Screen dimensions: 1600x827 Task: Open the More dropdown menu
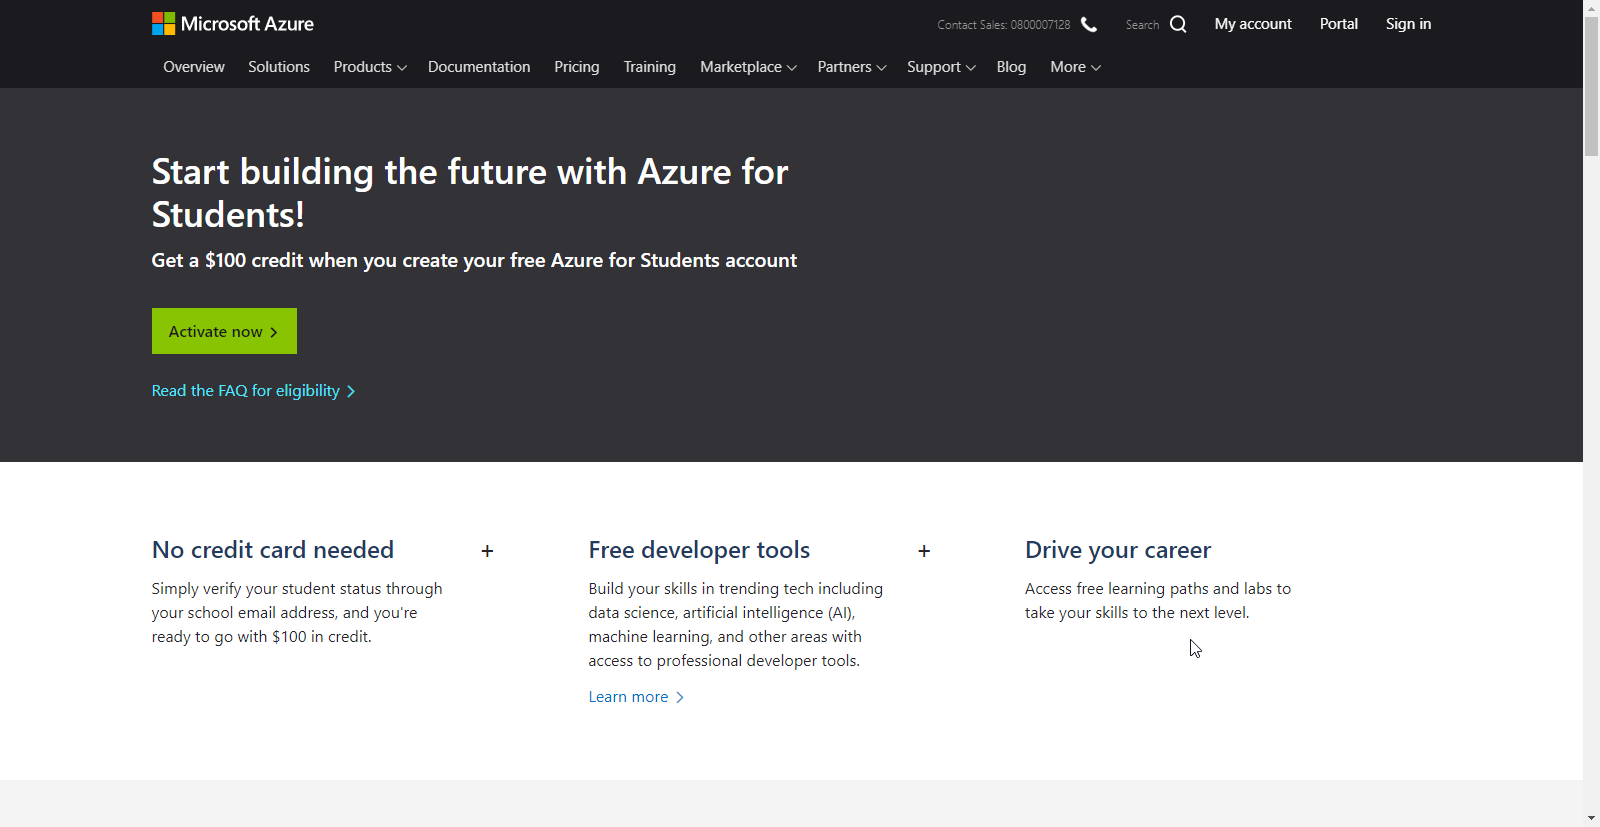pos(1075,67)
